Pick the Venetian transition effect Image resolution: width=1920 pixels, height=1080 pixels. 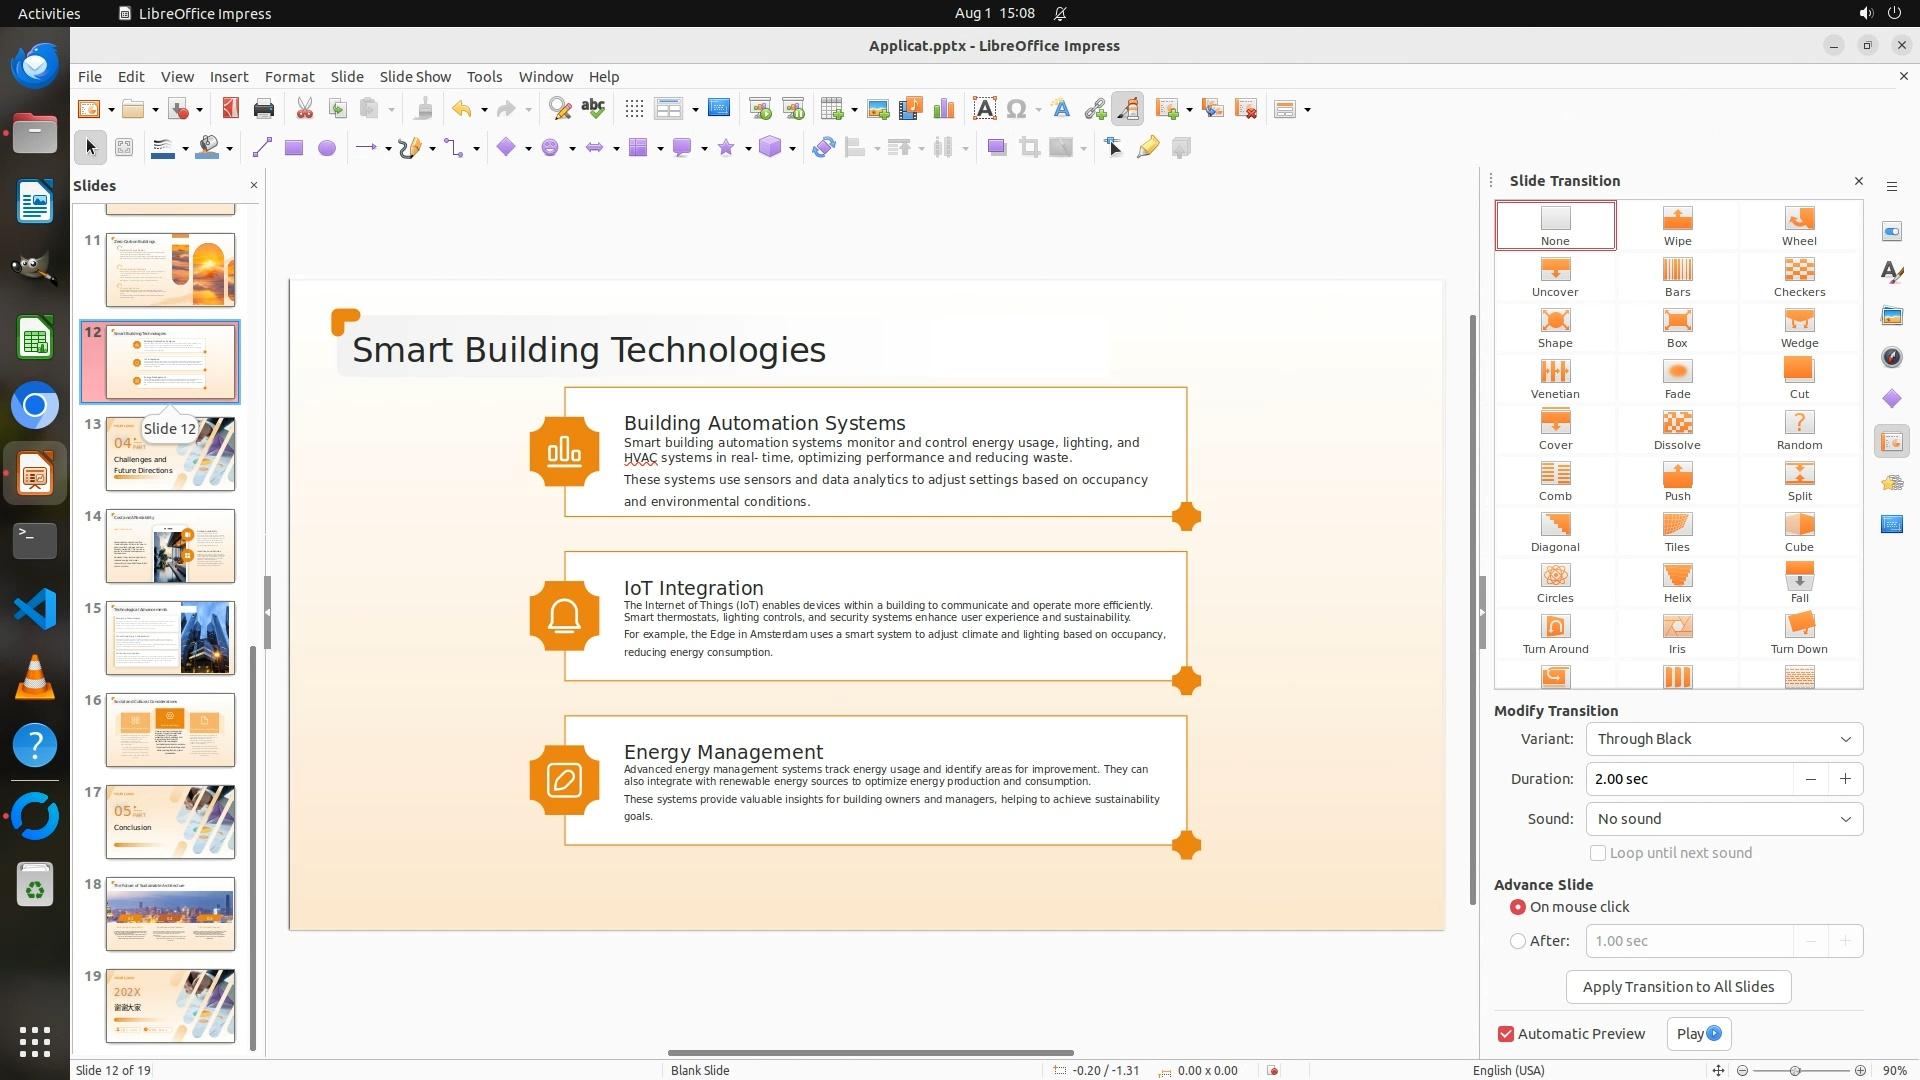pyautogui.click(x=1554, y=378)
